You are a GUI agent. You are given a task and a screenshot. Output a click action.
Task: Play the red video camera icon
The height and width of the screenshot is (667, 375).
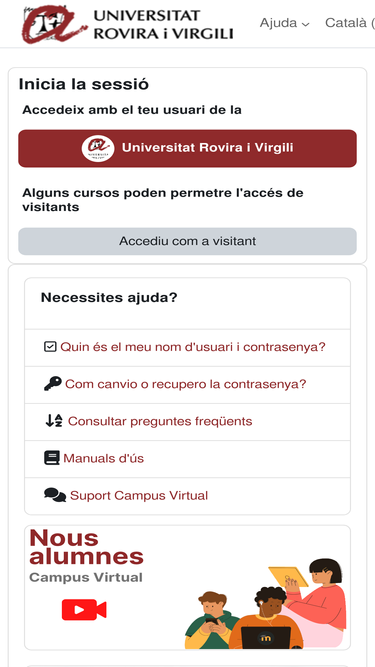click(x=84, y=610)
